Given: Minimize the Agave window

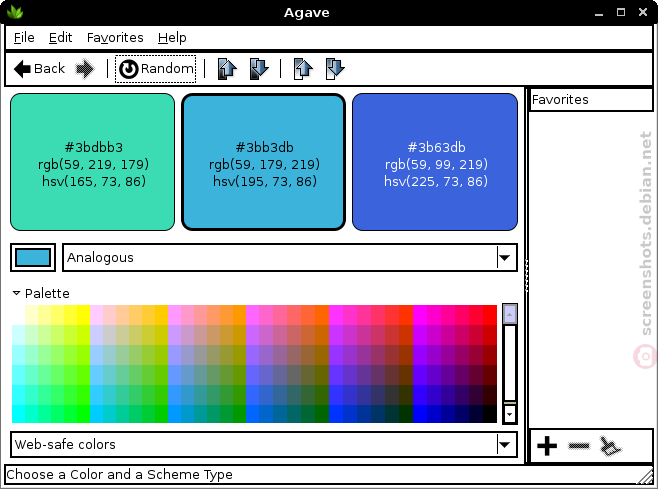Looking at the screenshot, I should tap(599, 13).
